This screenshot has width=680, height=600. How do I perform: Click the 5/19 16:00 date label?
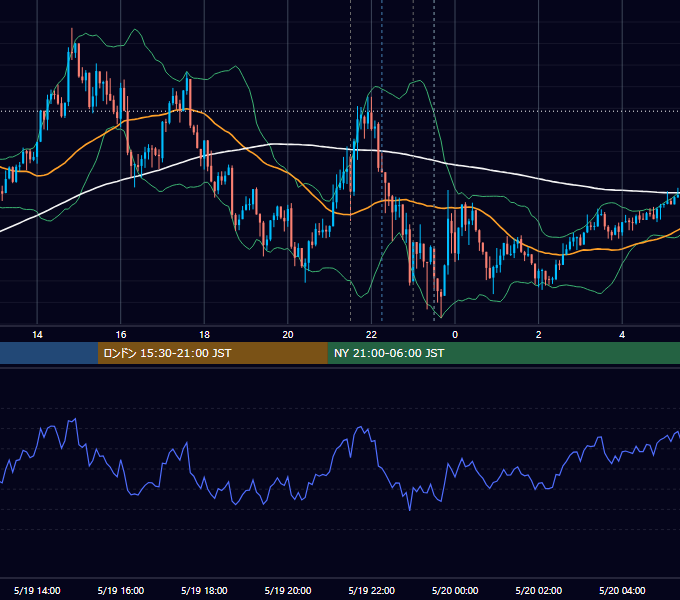tap(121, 590)
